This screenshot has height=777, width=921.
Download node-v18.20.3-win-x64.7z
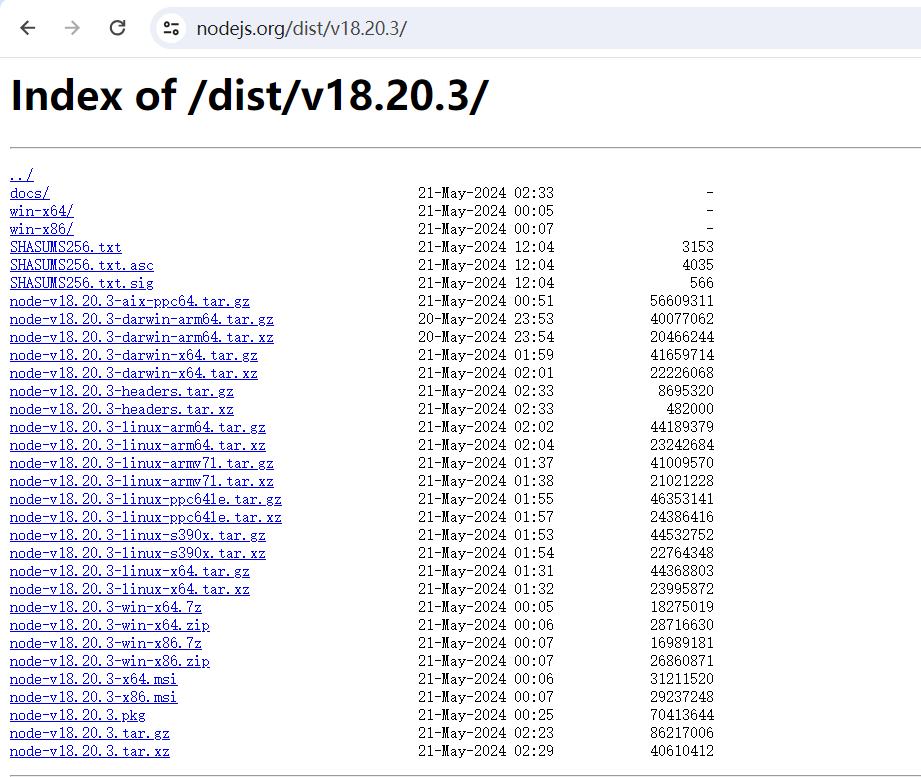pyautogui.click(x=106, y=607)
